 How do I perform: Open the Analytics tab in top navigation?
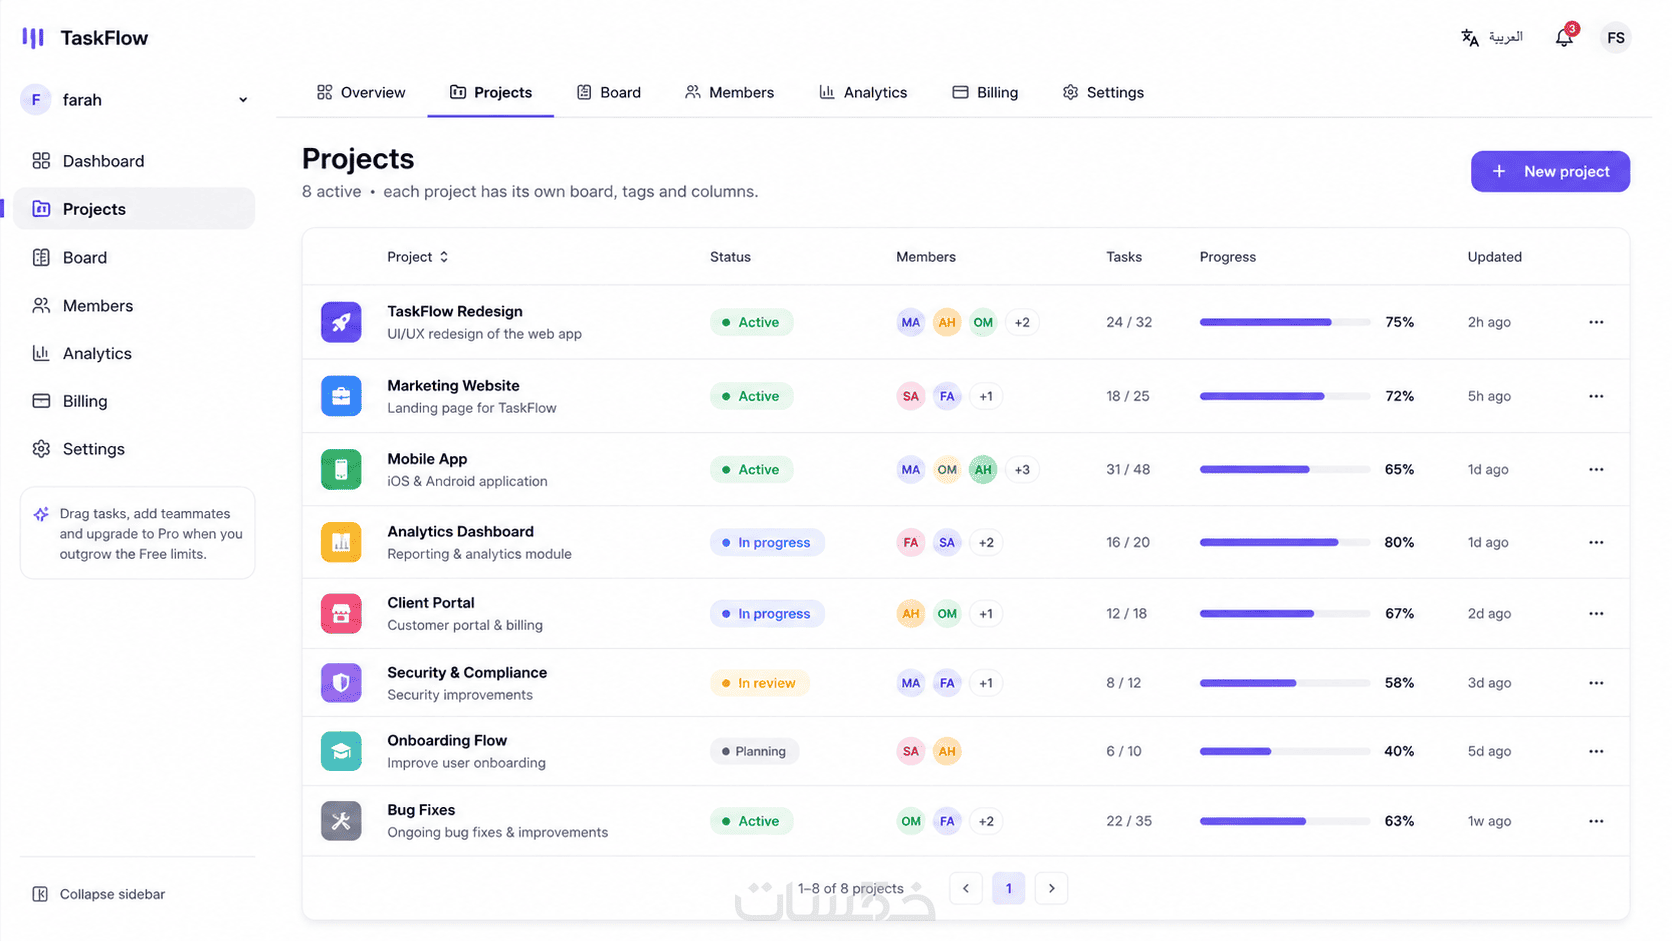coord(863,92)
